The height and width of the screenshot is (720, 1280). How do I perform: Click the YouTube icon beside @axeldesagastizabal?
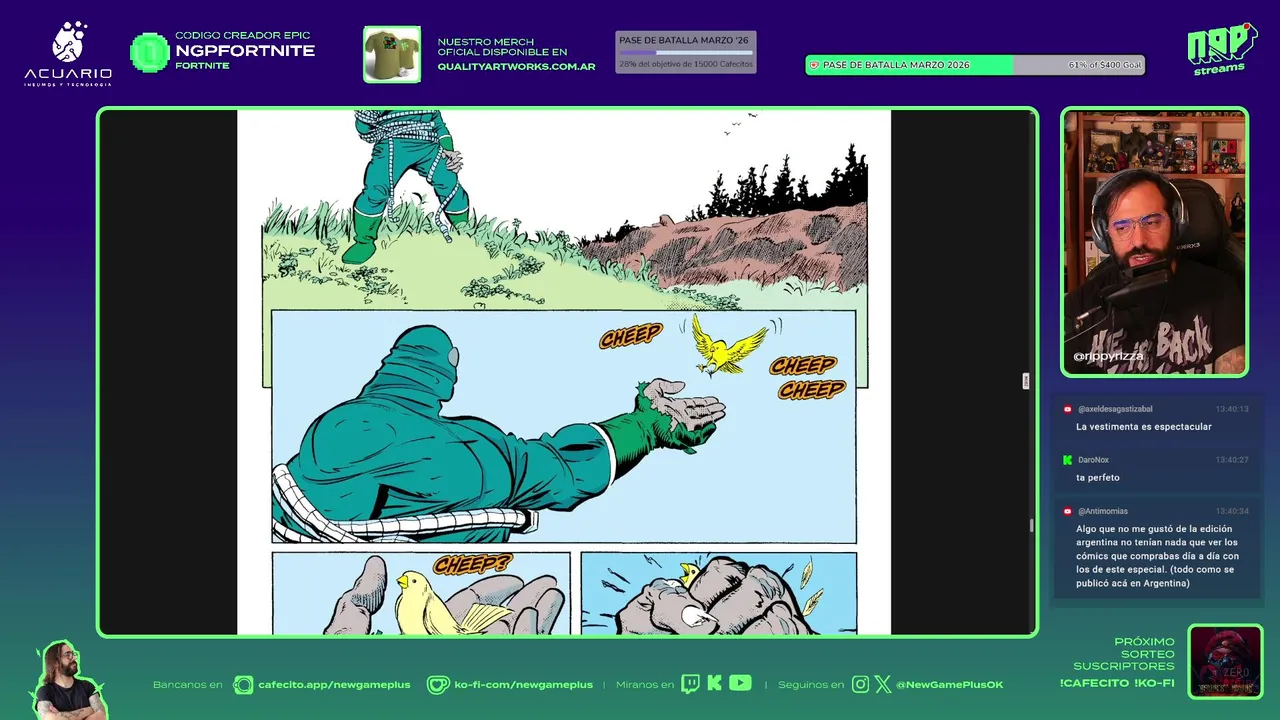[x=1068, y=409]
